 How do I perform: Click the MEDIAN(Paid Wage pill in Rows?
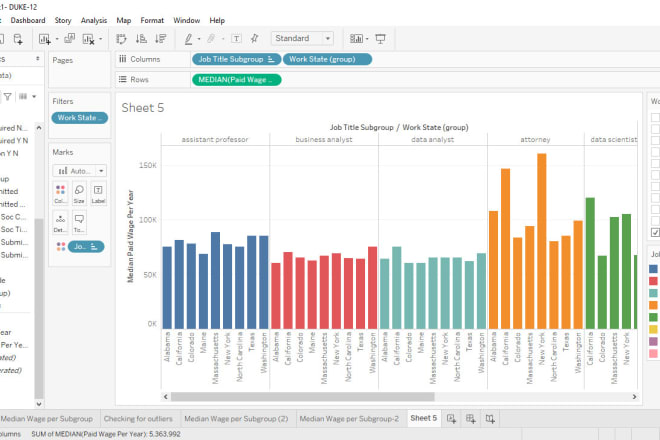click(237, 80)
